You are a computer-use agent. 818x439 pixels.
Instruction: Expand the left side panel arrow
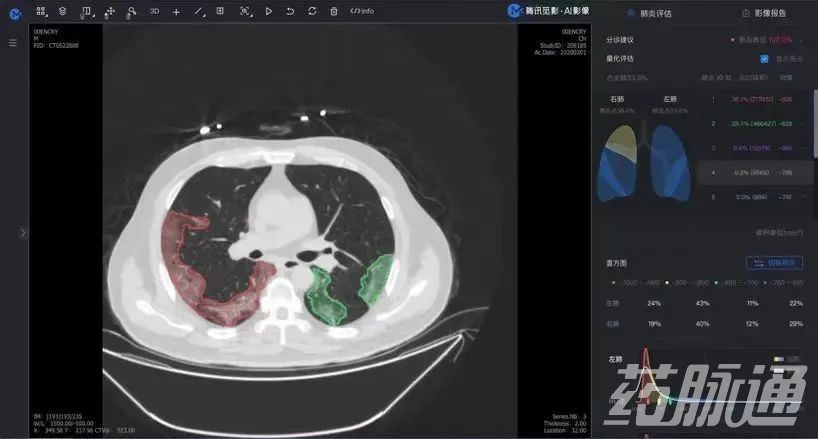click(x=22, y=232)
